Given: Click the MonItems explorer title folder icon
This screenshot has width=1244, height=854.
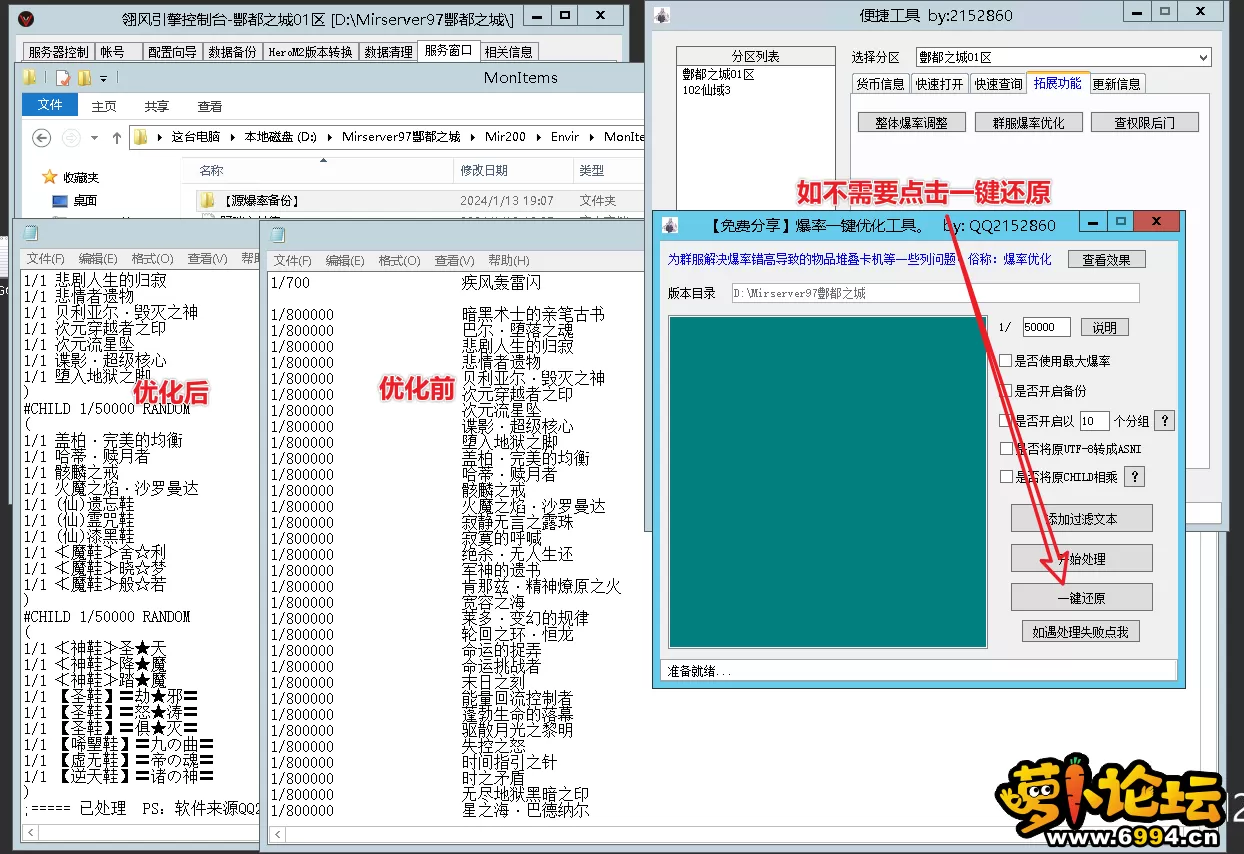Looking at the screenshot, I should click(x=30, y=77).
